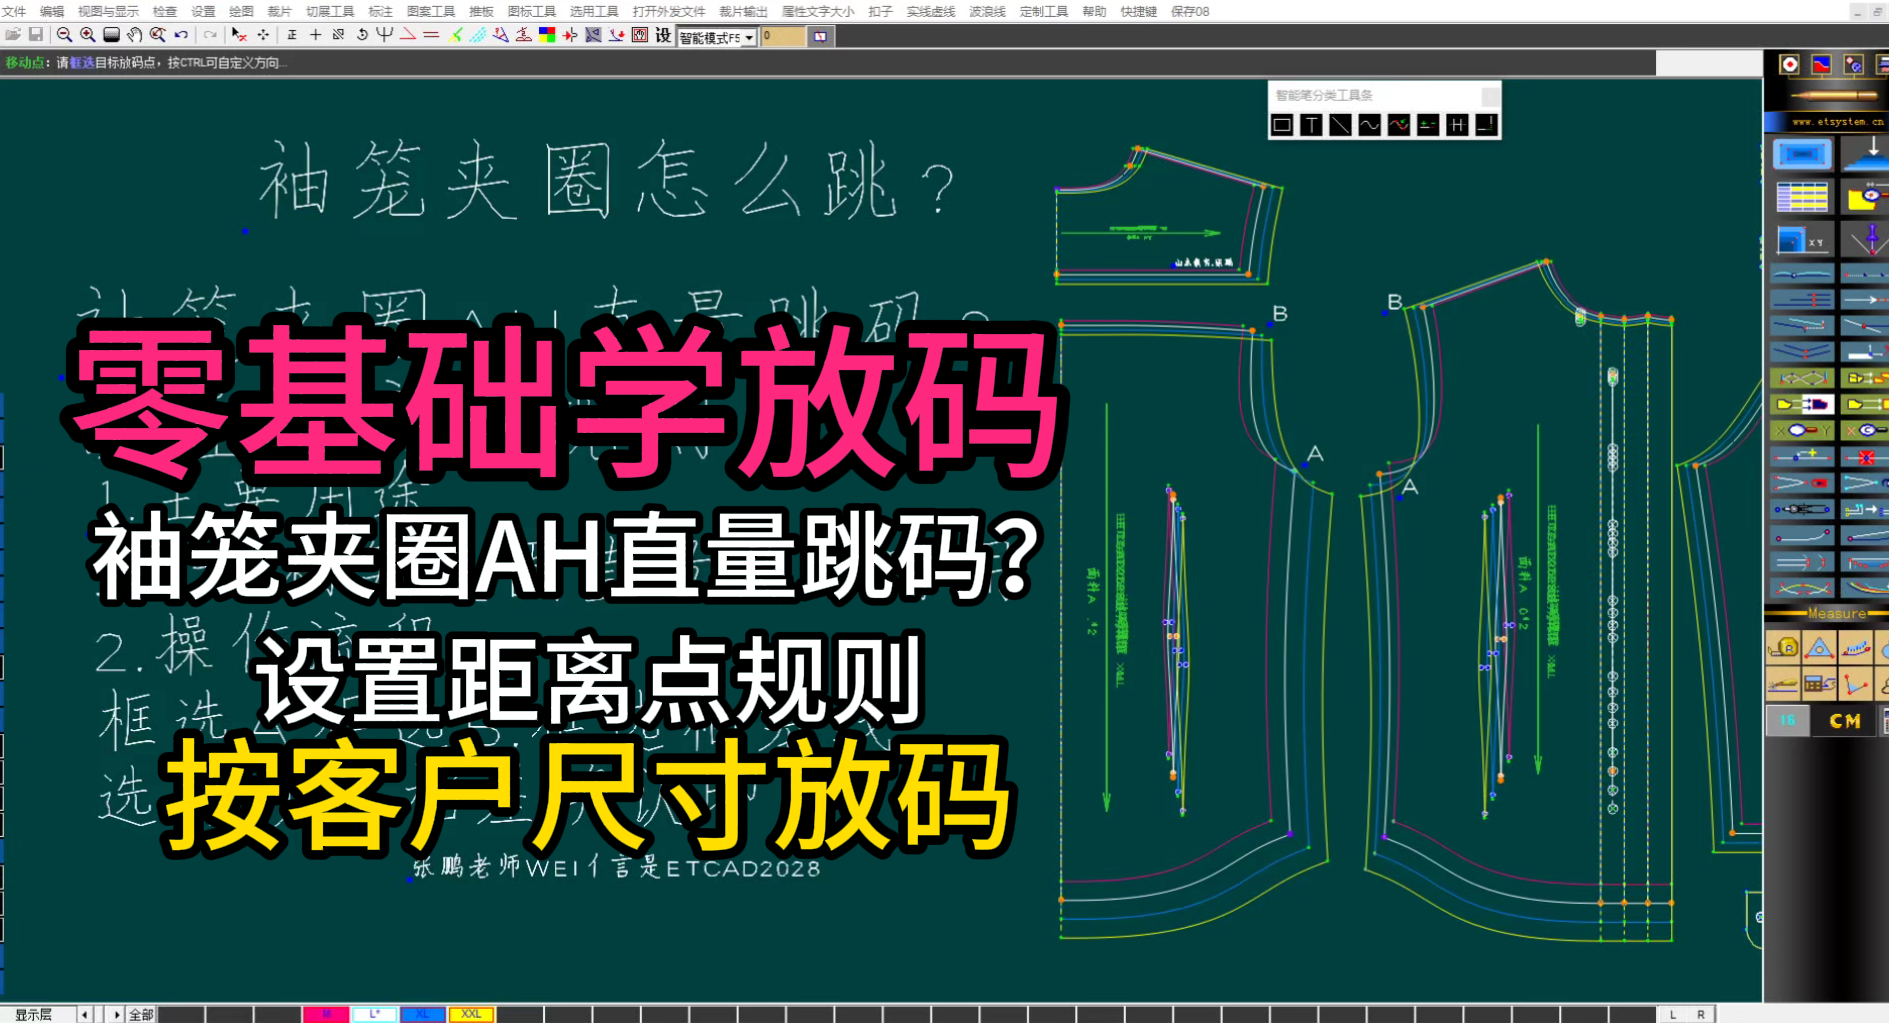
Task: Toggle the XXL size display at the bottom bar
Action: click(470, 1014)
